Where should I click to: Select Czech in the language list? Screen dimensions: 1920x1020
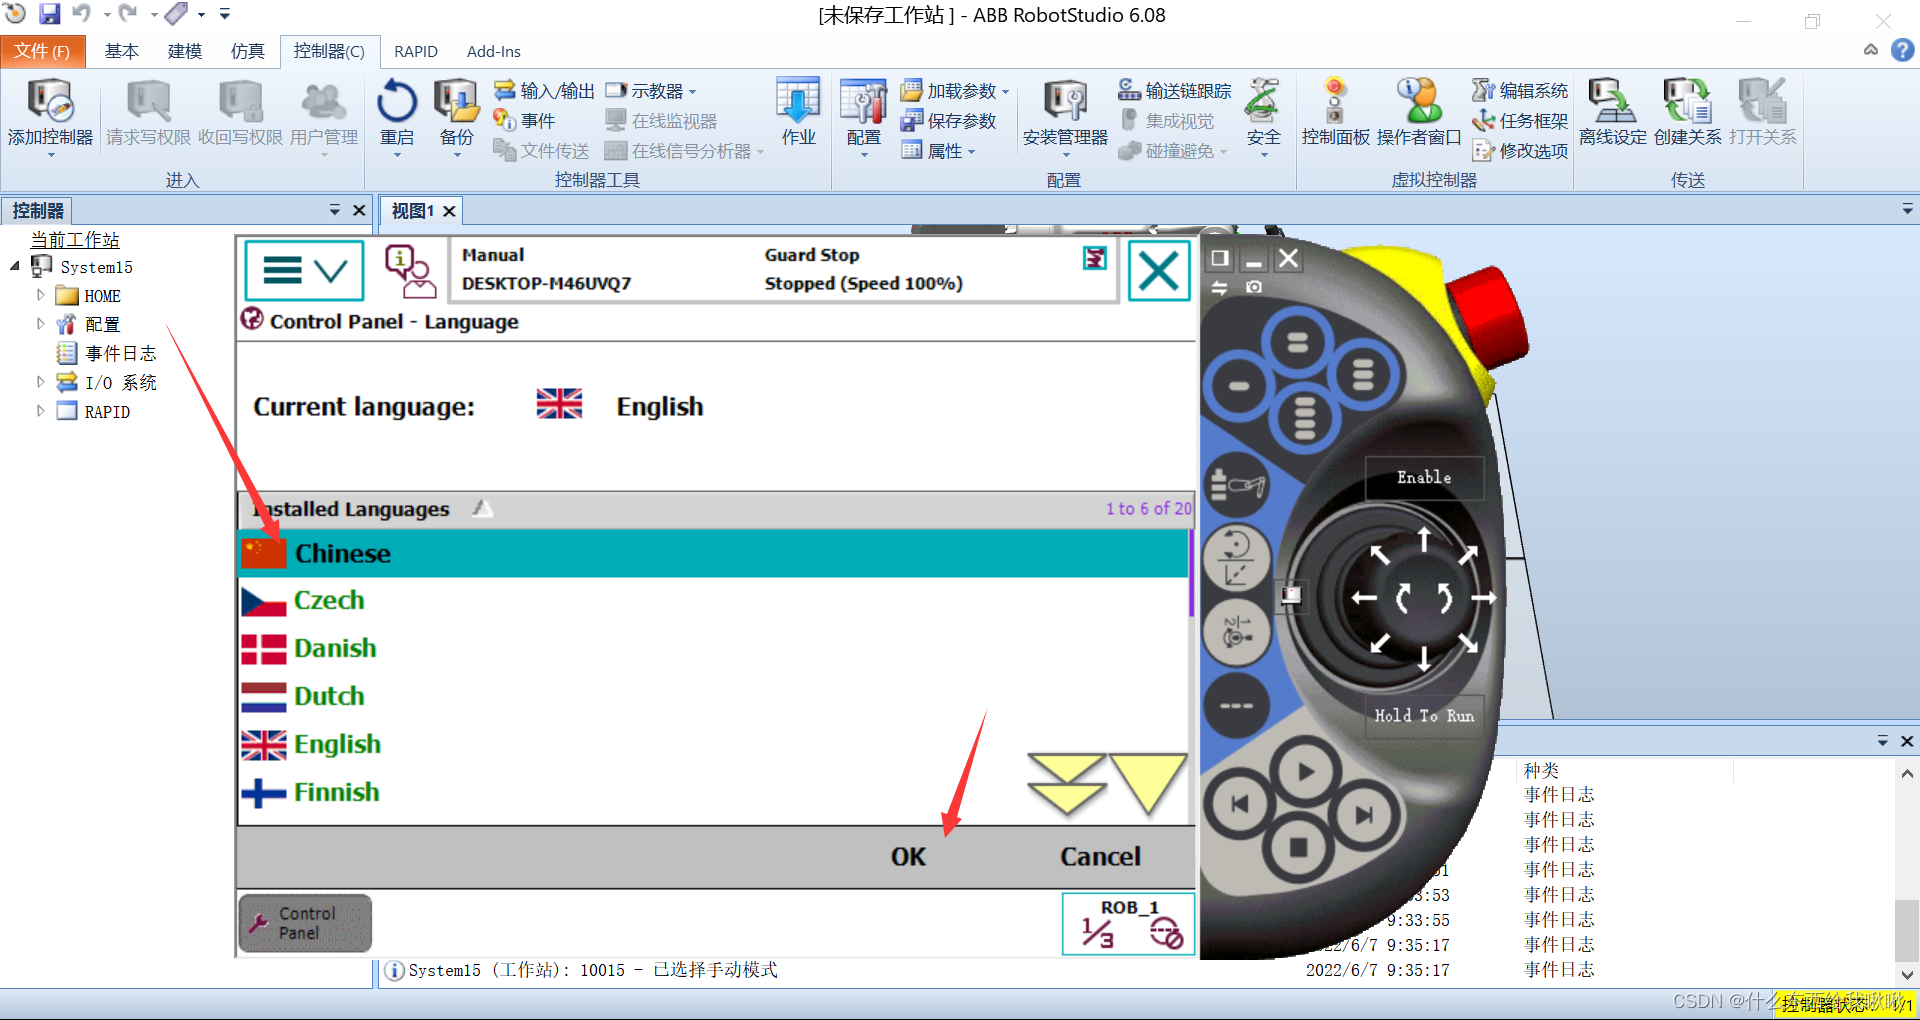pos(713,601)
